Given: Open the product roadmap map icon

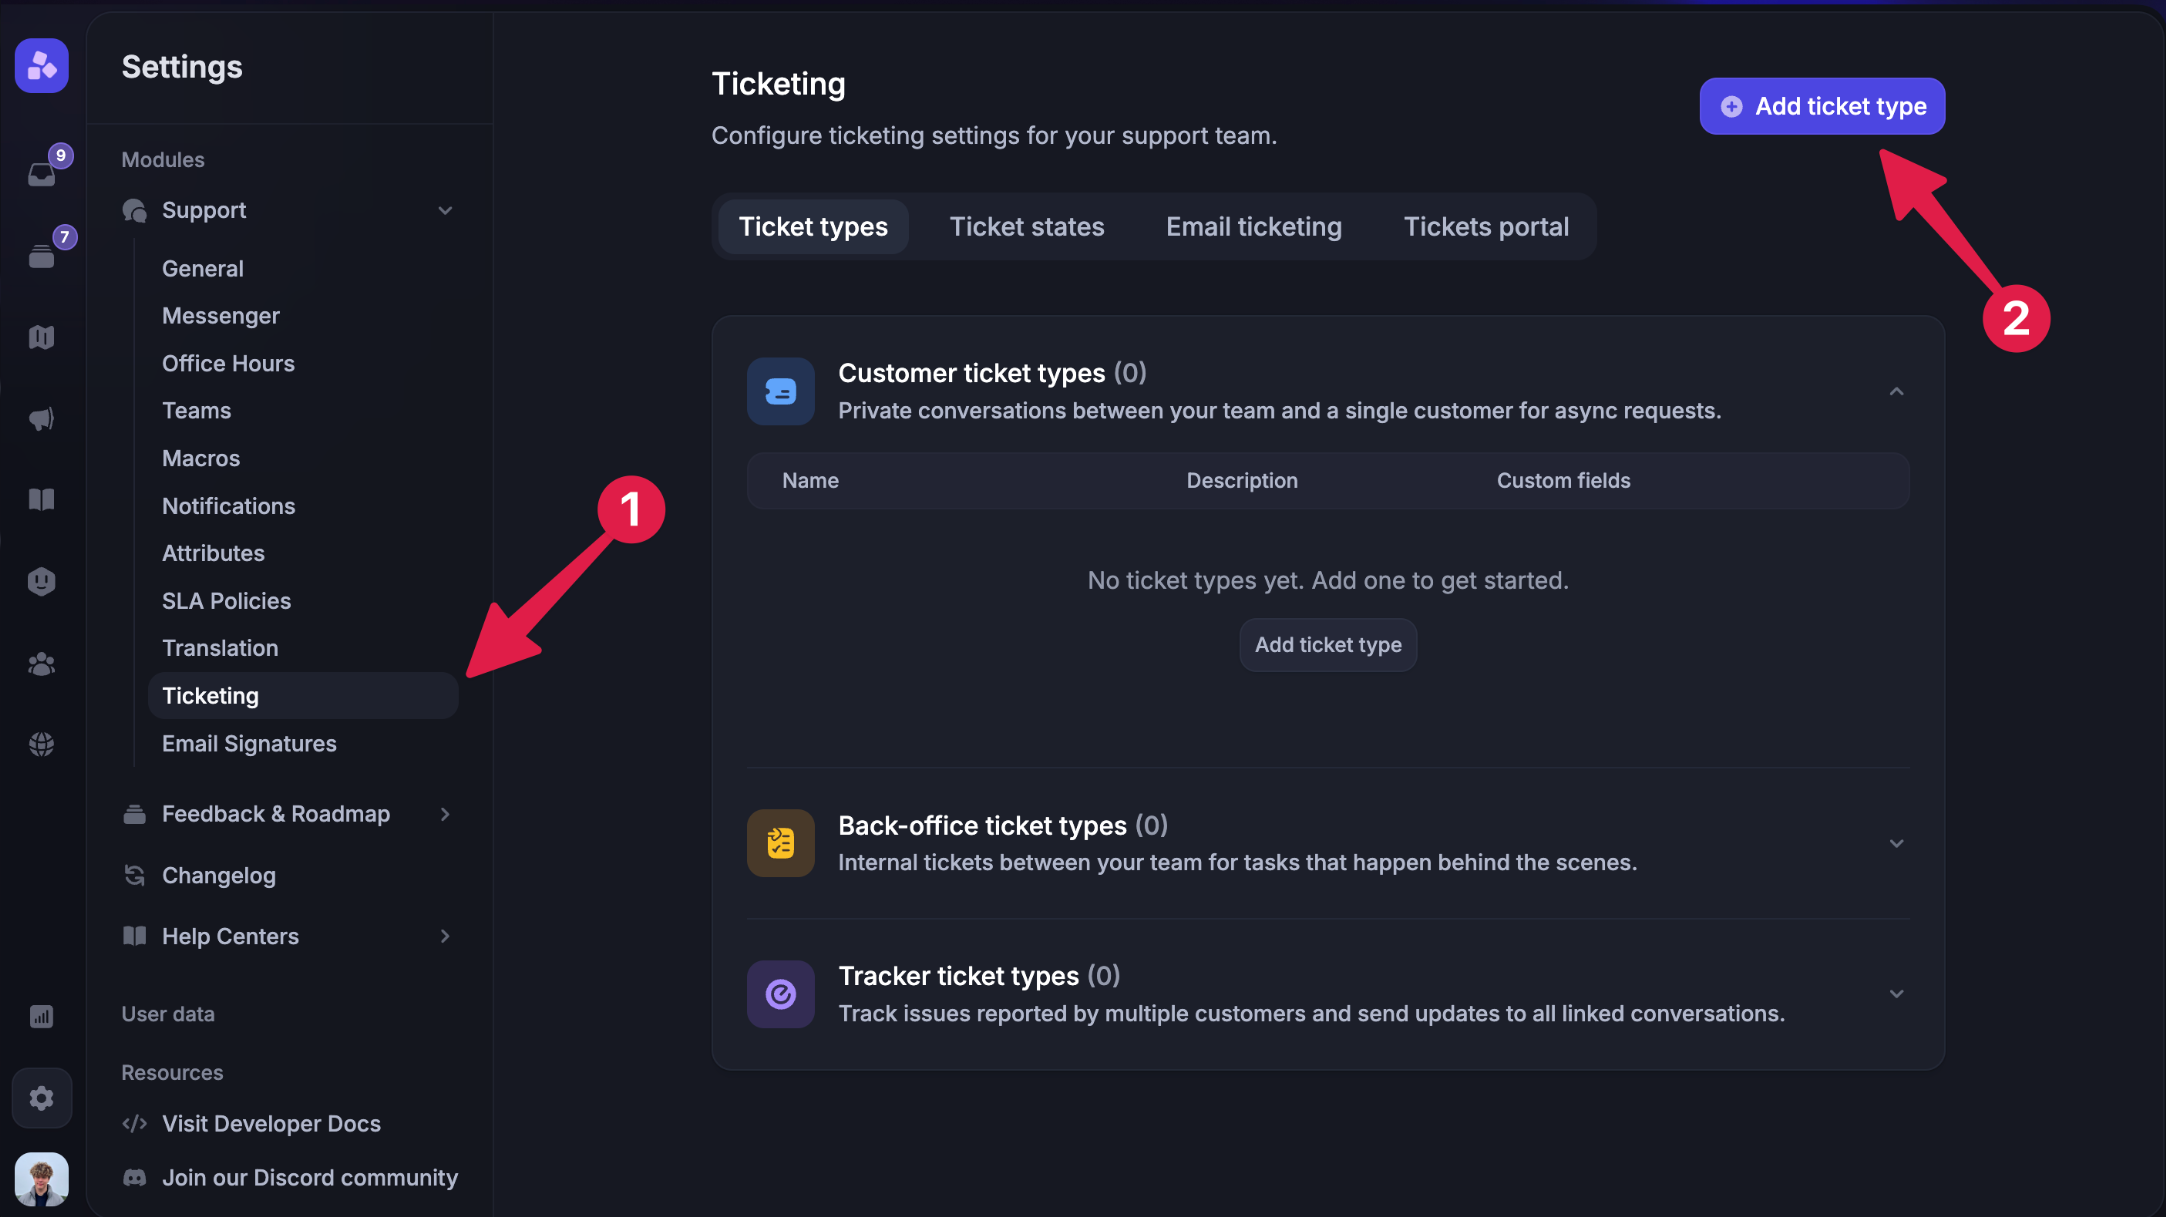Looking at the screenshot, I should coord(41,337).
